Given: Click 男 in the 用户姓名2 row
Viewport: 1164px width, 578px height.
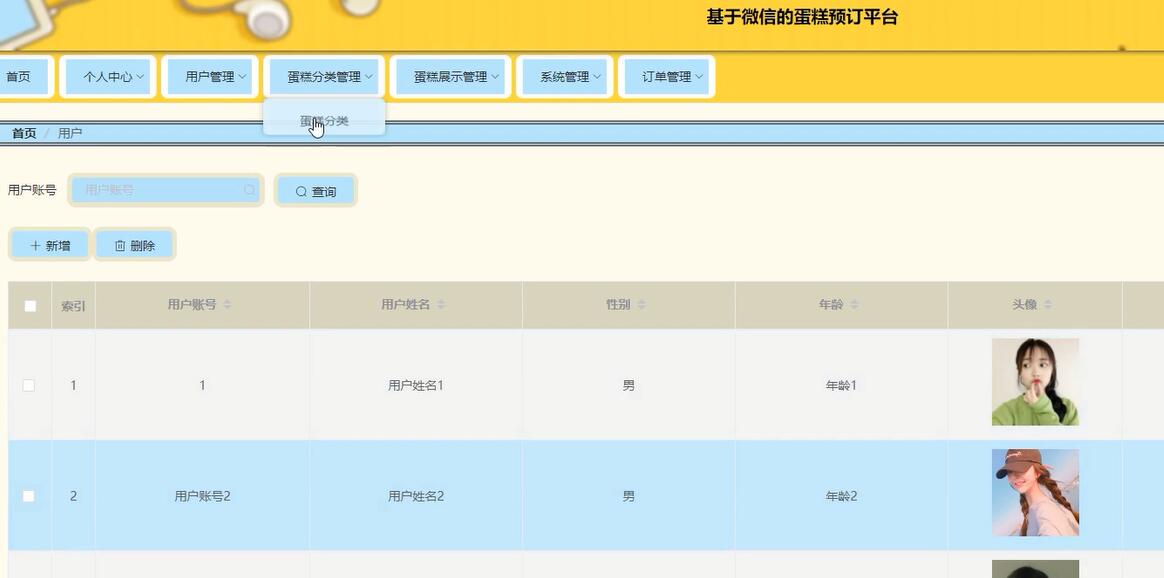Looking at the screenshot, I should coord(628,496).
